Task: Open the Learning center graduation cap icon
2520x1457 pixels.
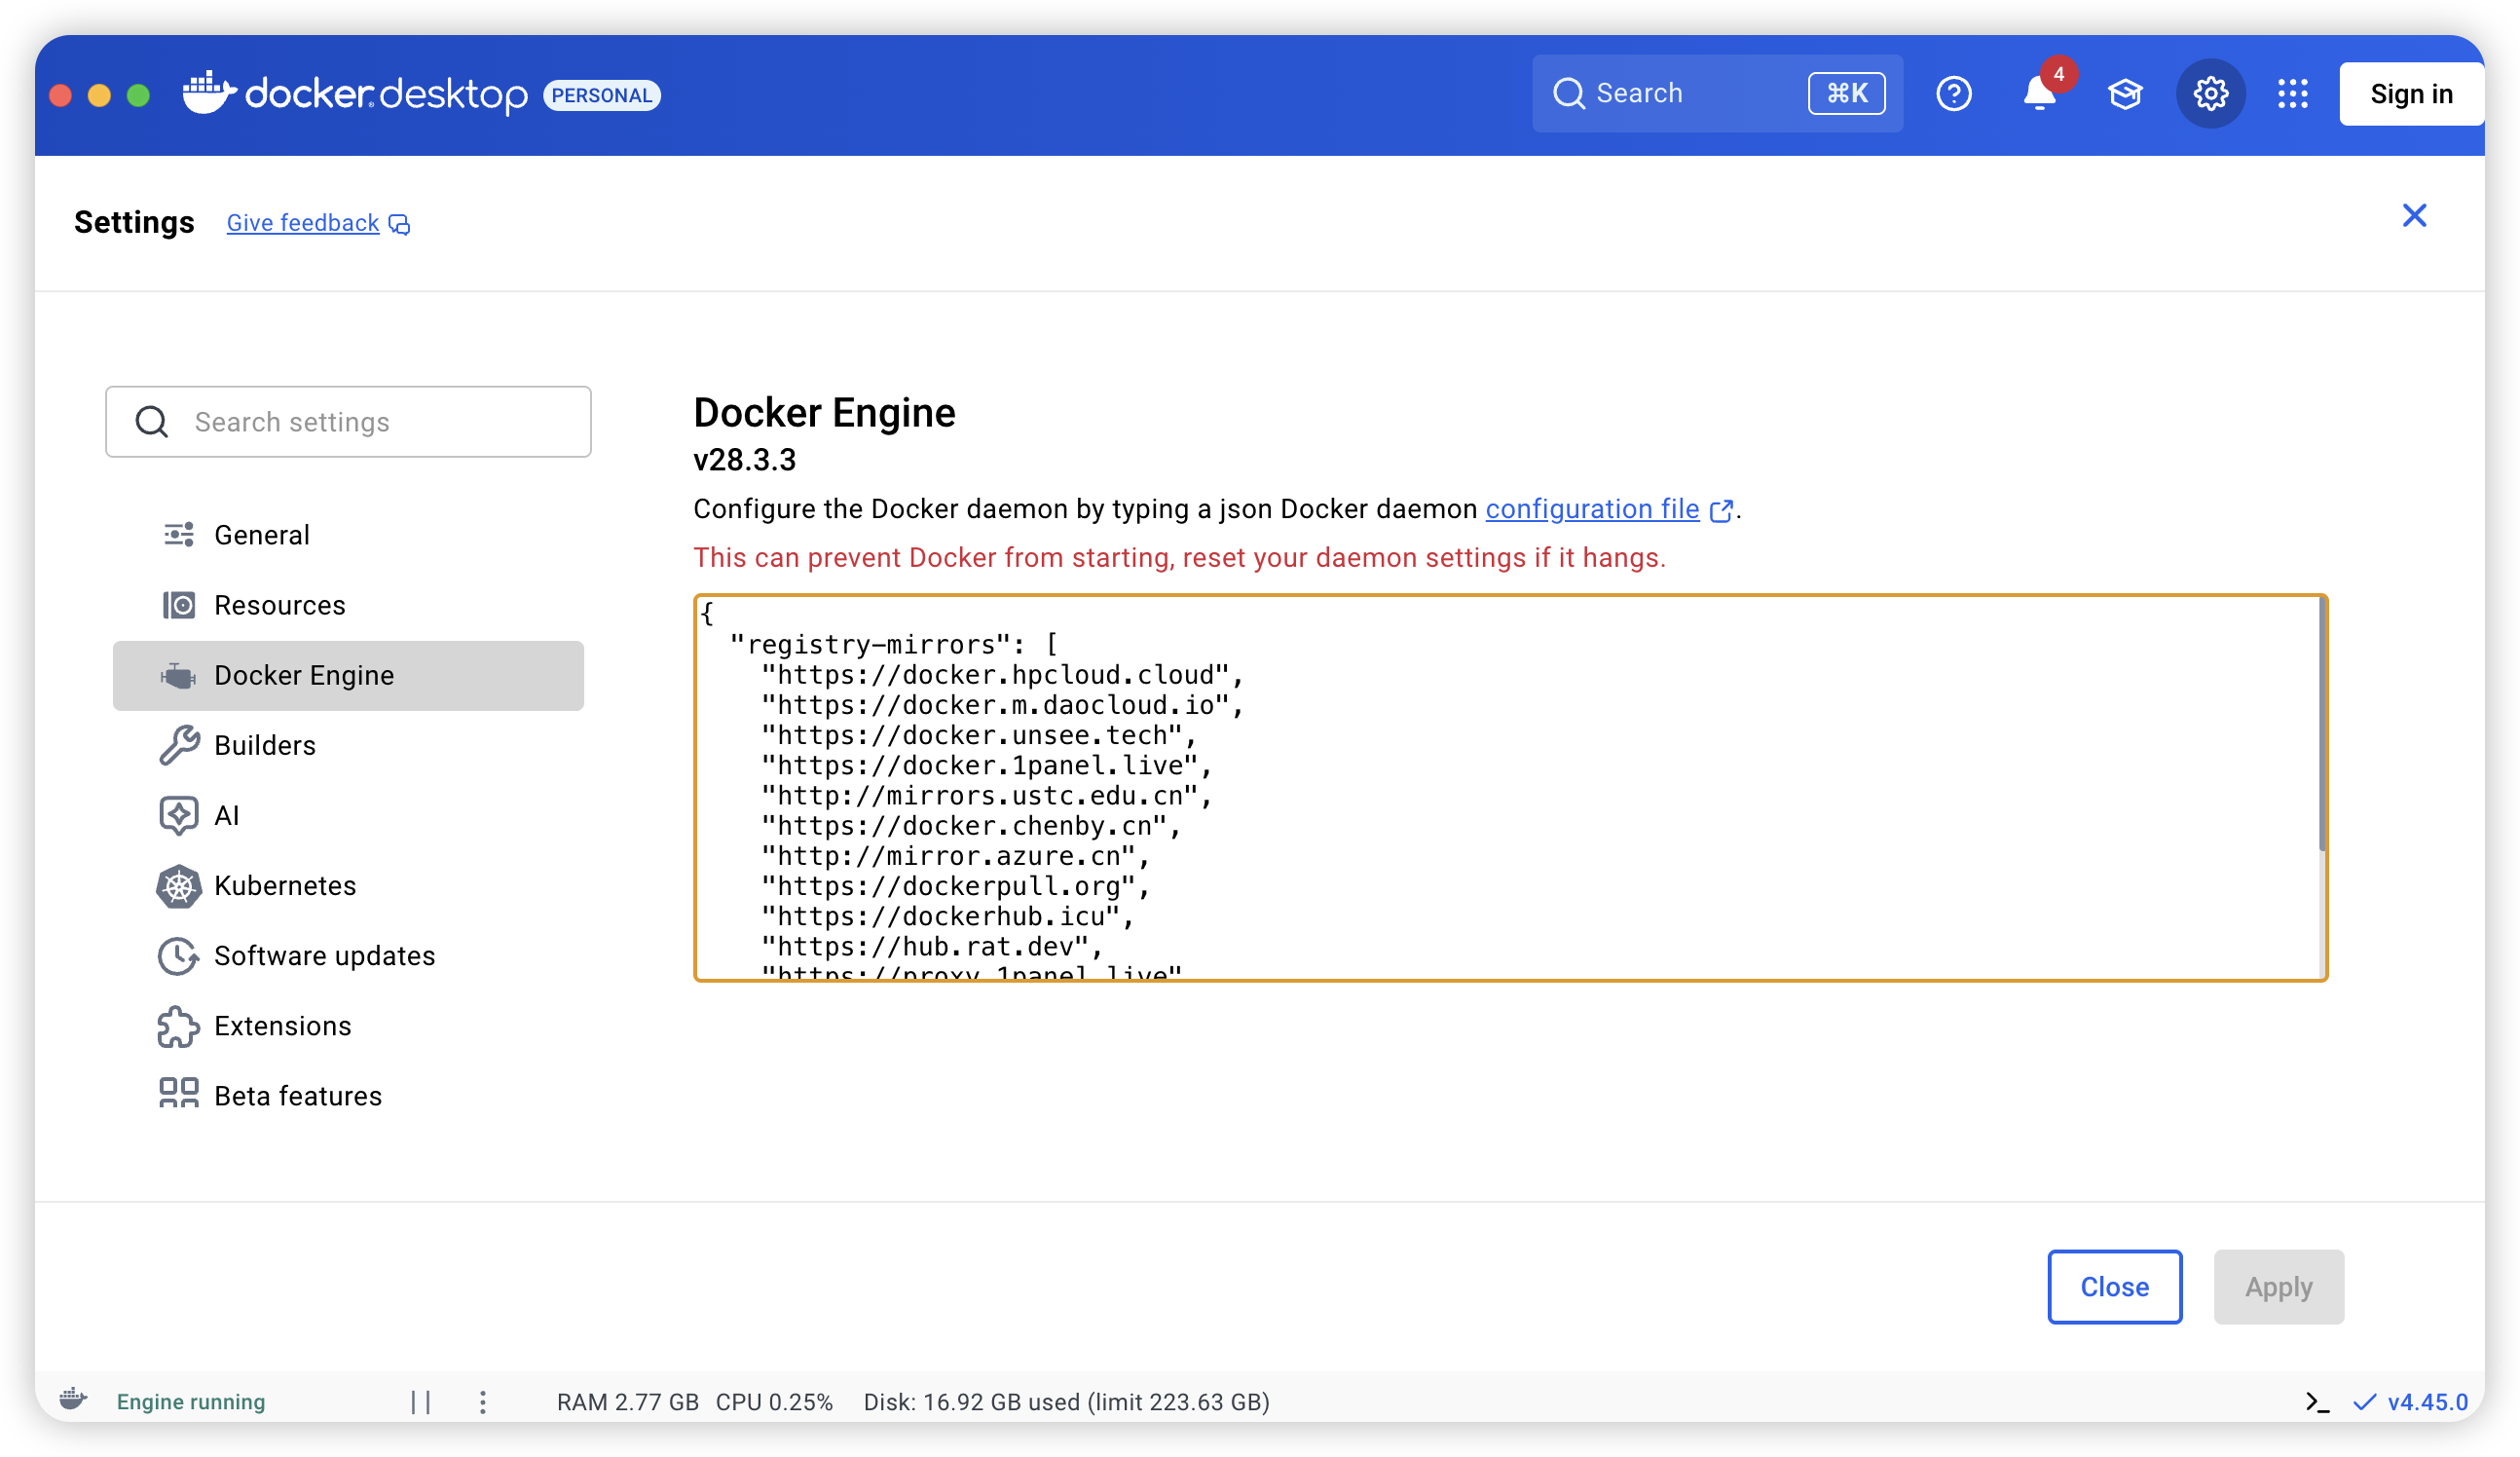Action: pyautogui.click(x=2125, y=94)
